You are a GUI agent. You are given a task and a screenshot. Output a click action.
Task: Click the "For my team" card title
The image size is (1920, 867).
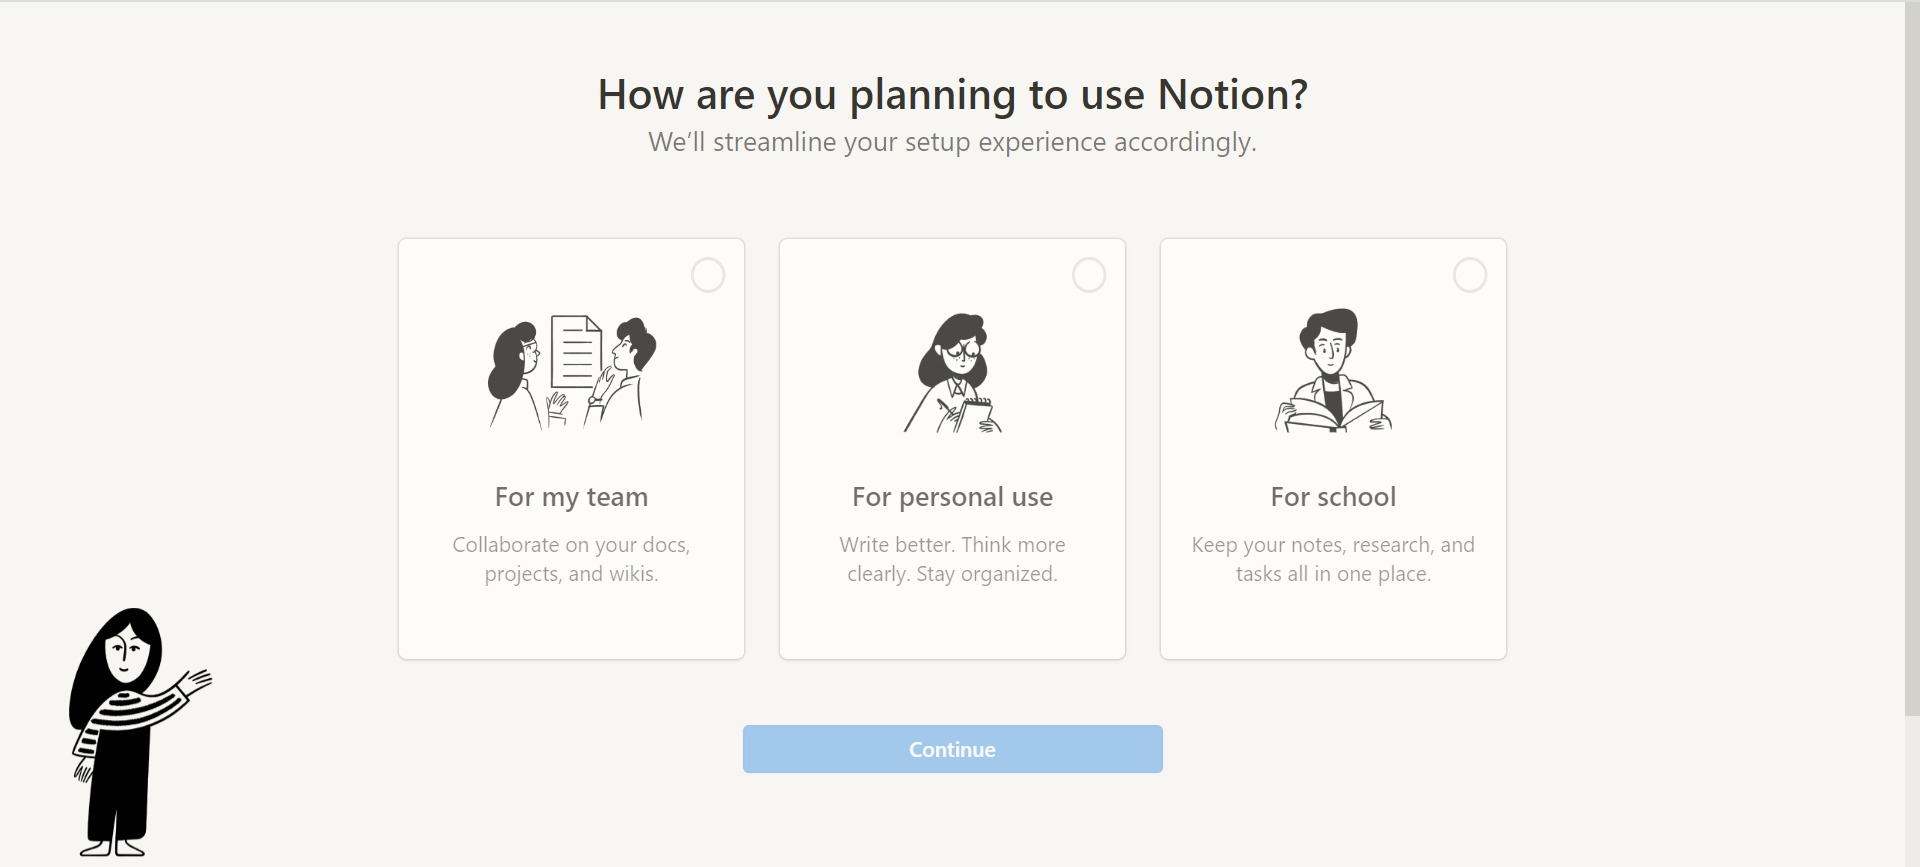pyautogui.click(x=571, y=497)
